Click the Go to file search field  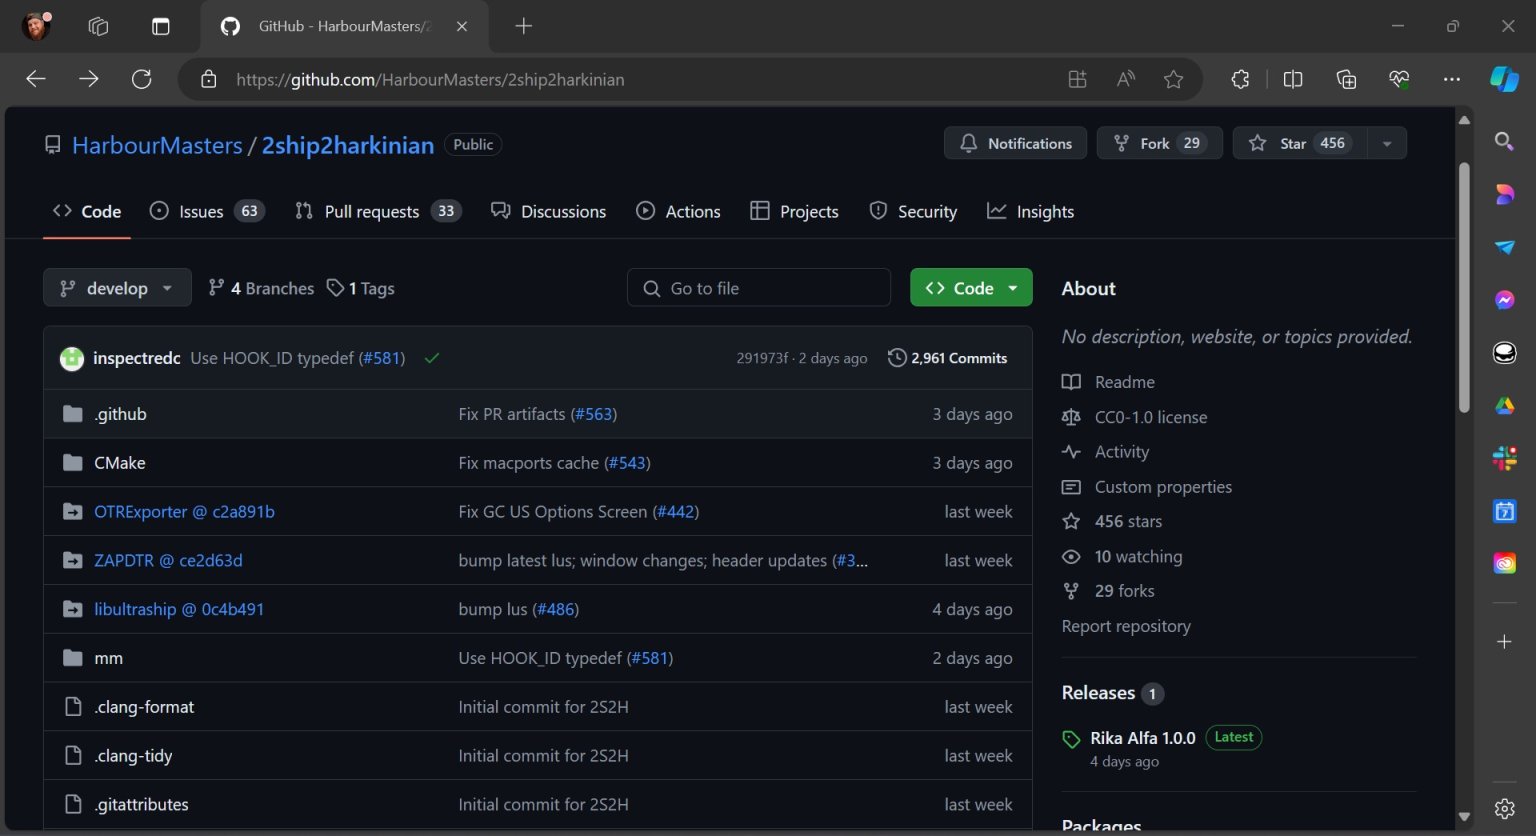(x=759, y=288)
